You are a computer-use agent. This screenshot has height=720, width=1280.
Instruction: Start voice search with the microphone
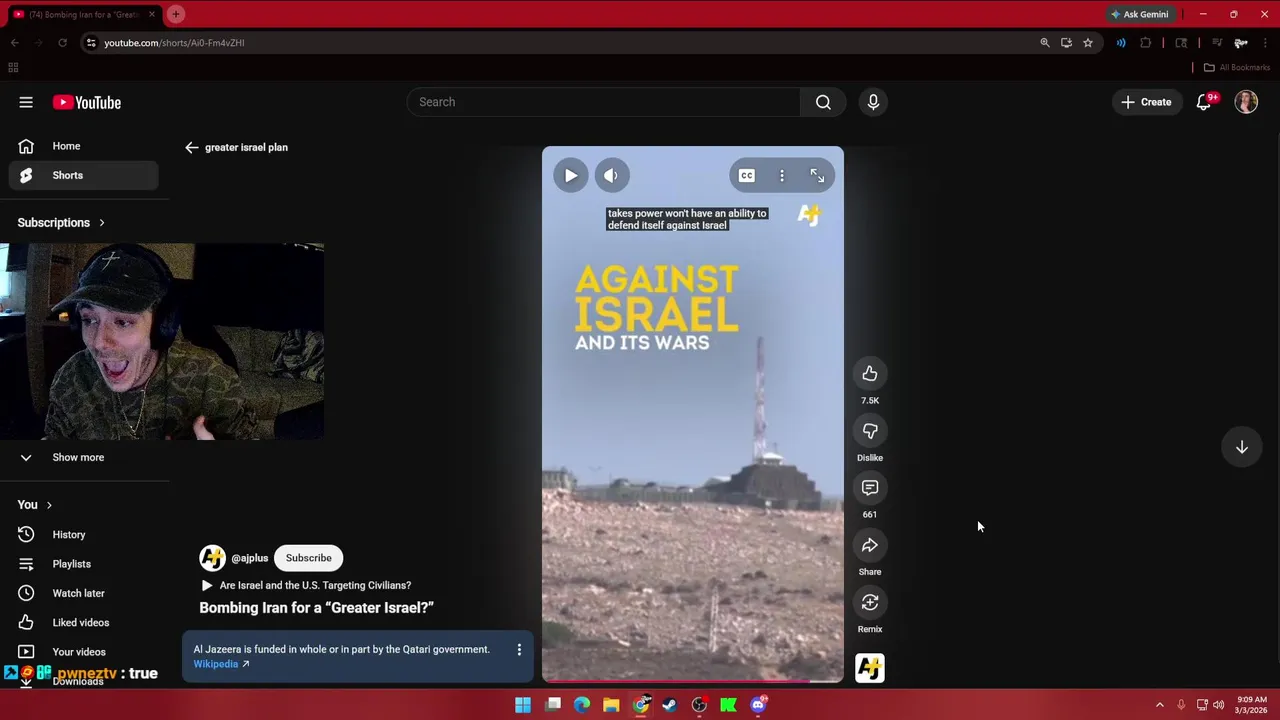coord(873,102)
